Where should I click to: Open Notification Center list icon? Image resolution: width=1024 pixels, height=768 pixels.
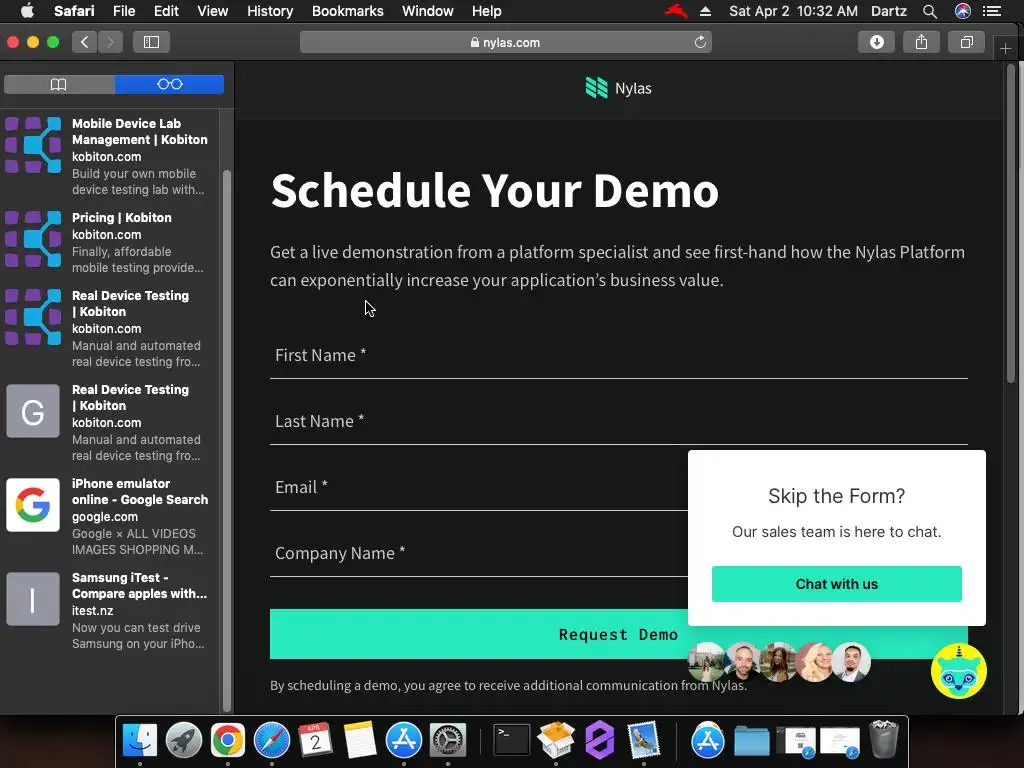pos(992,11)
